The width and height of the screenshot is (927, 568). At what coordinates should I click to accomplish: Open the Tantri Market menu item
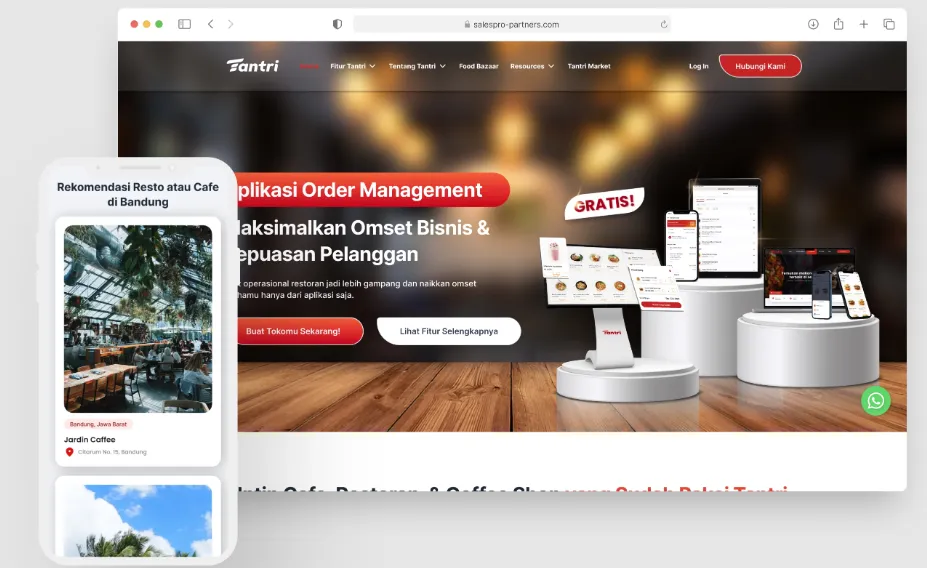click(589, 66)
